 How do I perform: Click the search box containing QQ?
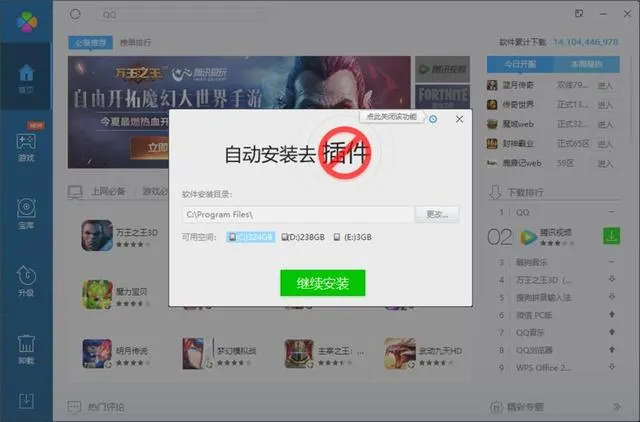click(x=182, y=15)
